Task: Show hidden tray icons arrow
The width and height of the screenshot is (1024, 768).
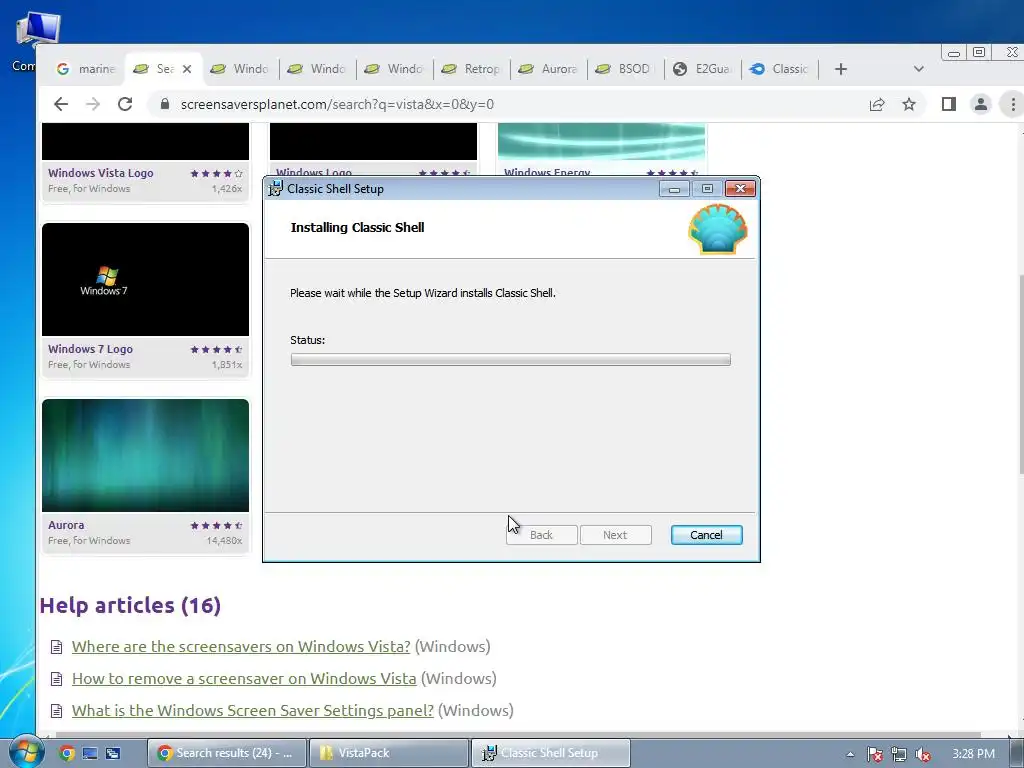Action: [x=850, y=754]
